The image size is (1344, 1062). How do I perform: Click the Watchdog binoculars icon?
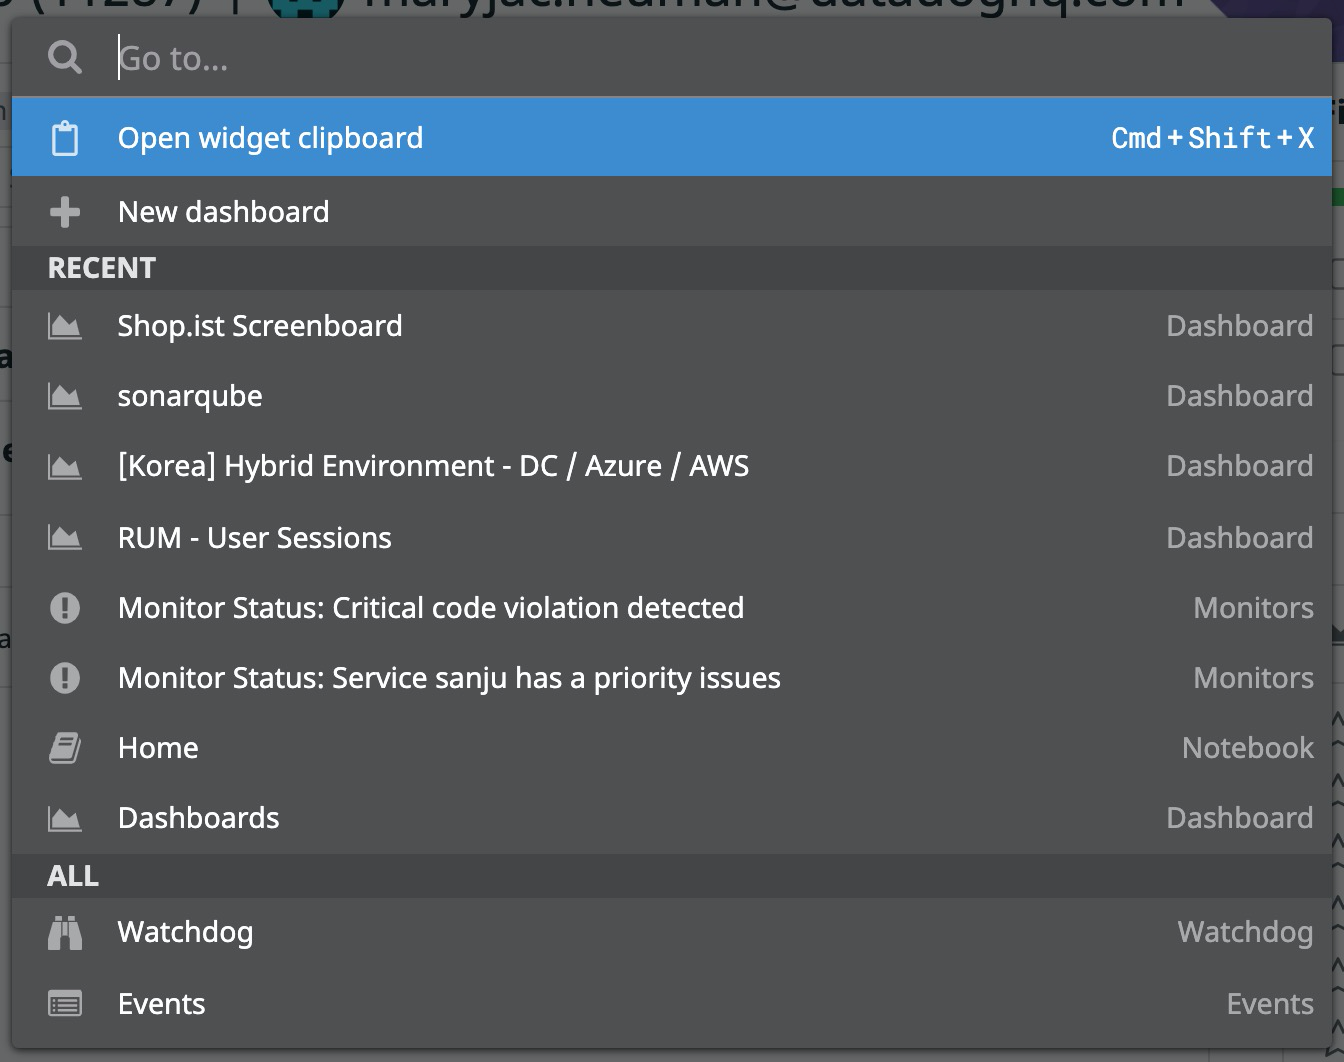pos(64,931)
